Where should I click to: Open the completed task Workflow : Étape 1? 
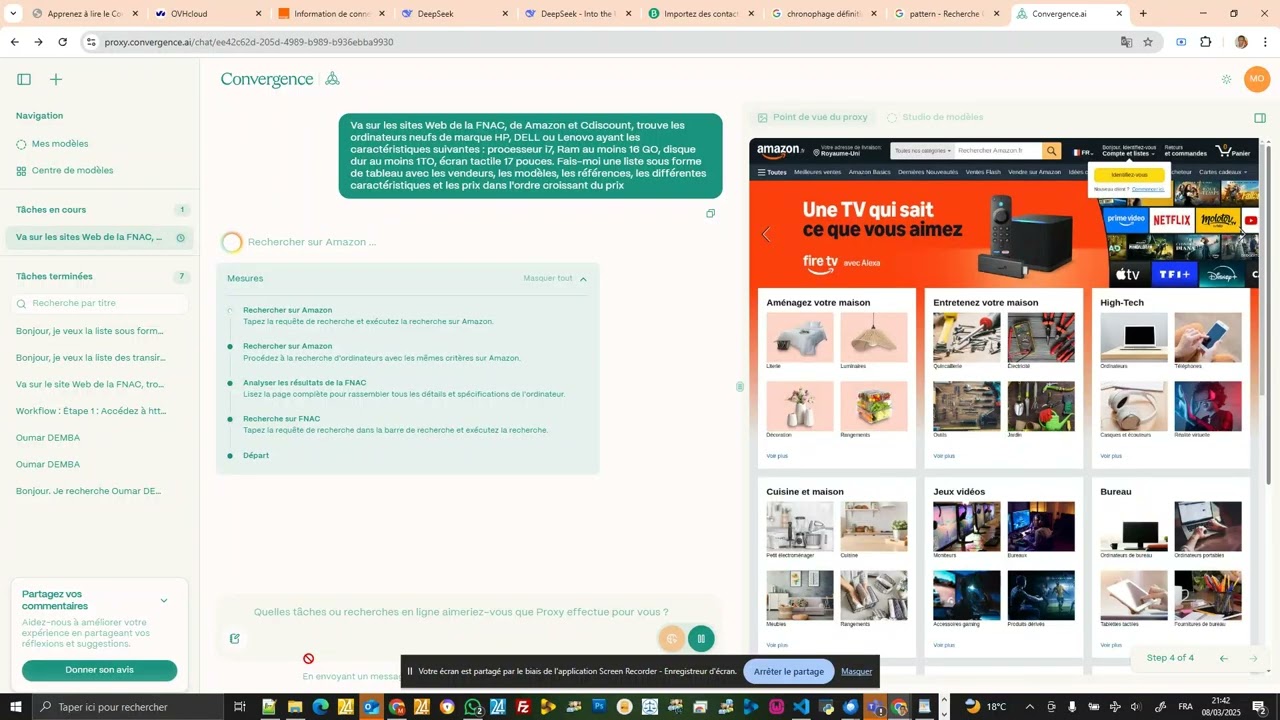[92, 411]
